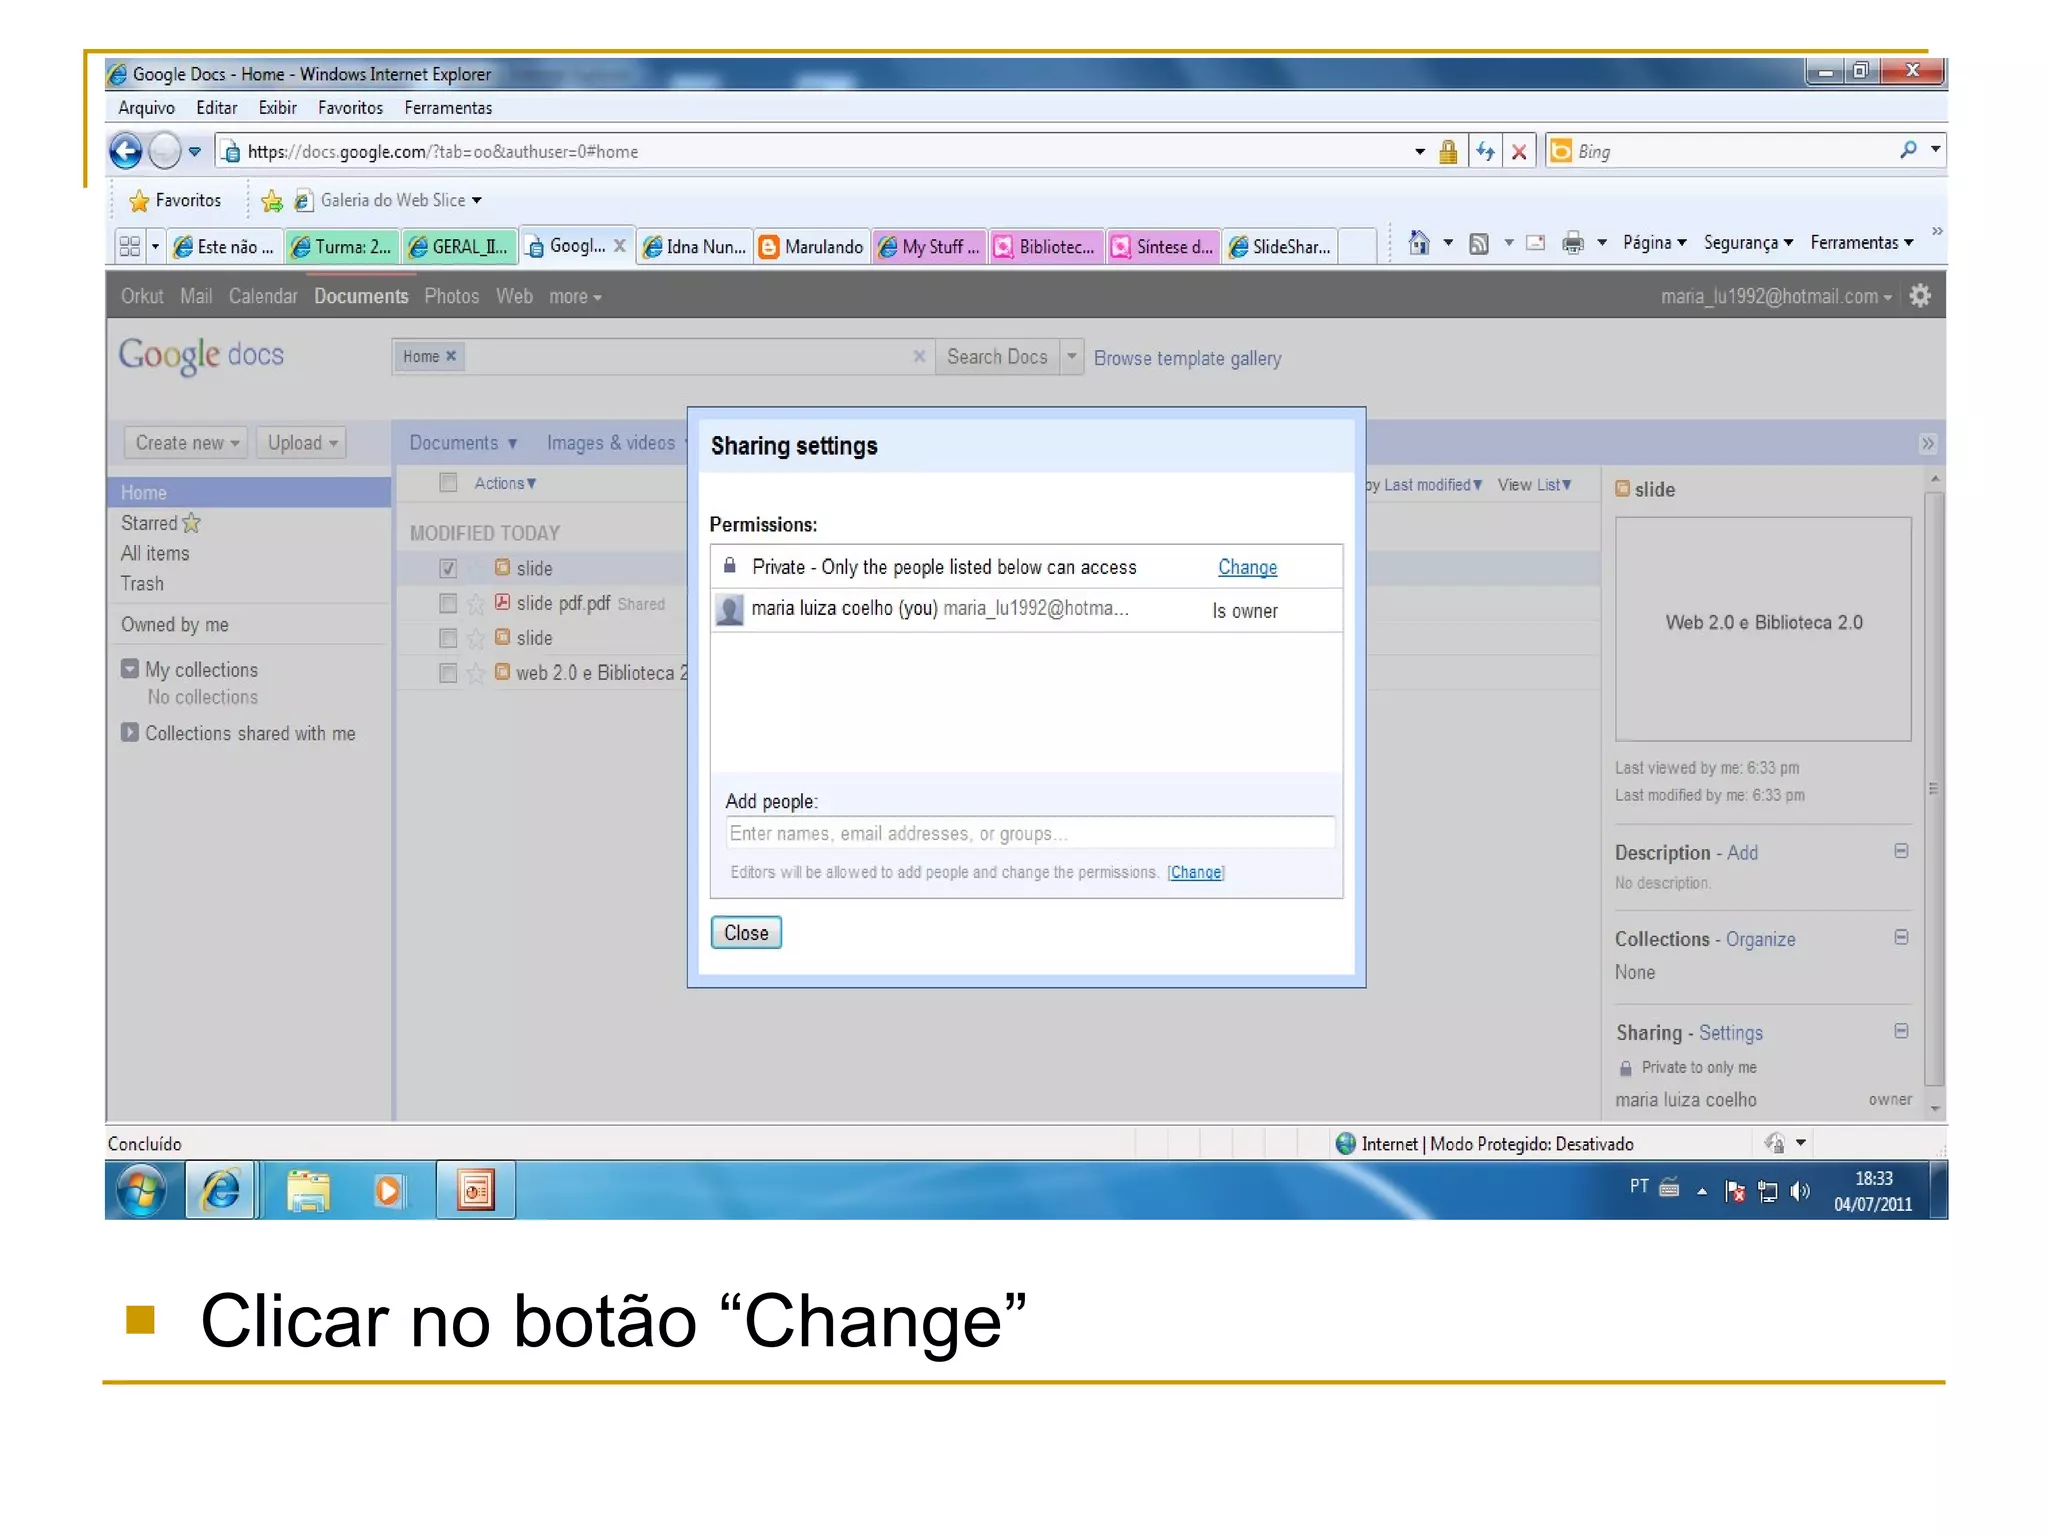Click the Google Docs settings gear icon

[1919, 296]
